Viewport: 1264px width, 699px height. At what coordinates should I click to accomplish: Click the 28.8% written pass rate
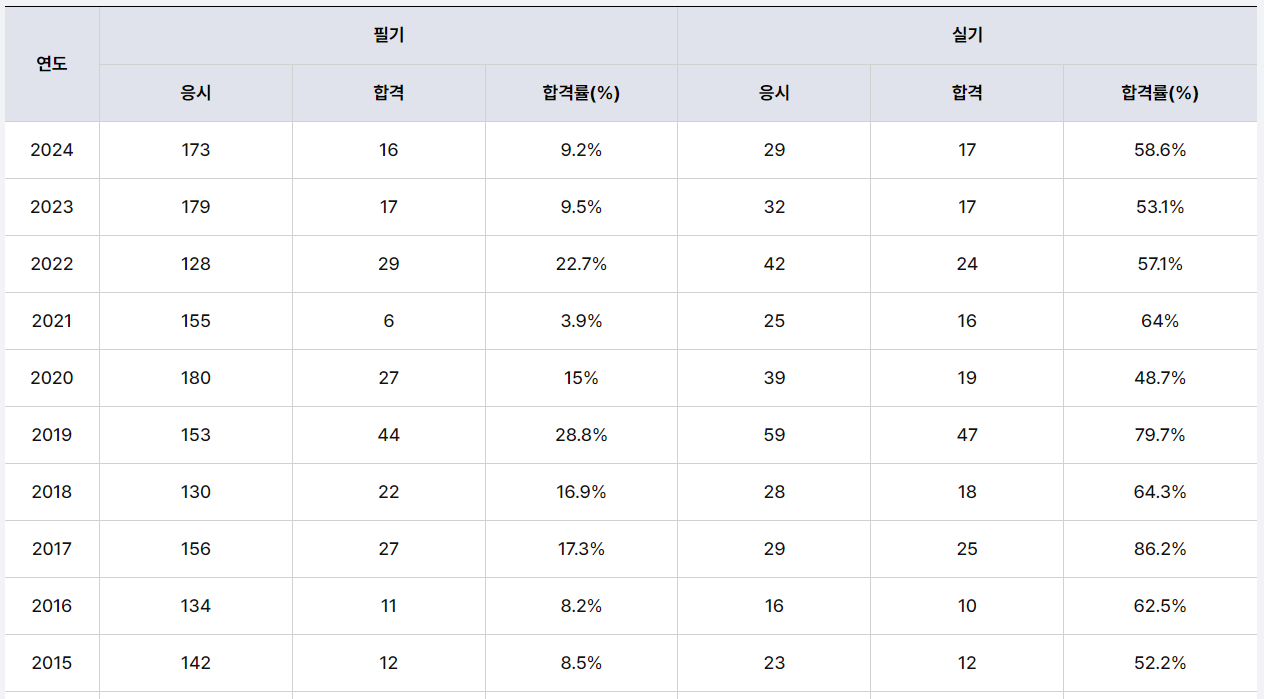[581, 435]
